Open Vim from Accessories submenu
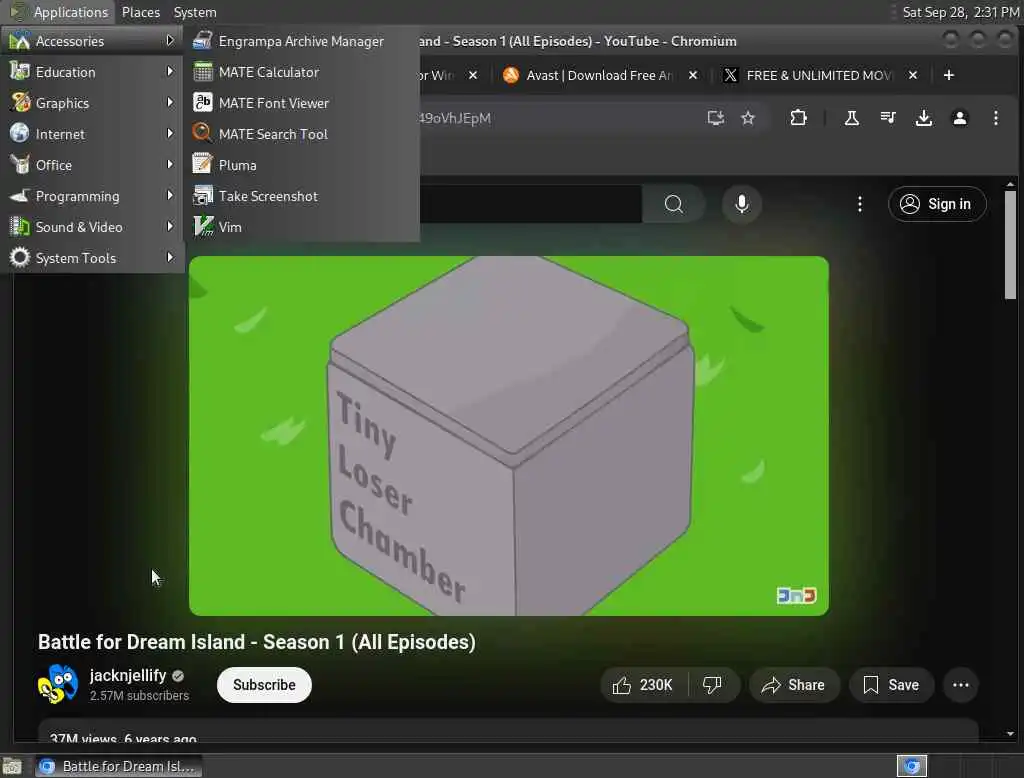Image resolution: width=1024 pixels, height=778 pixels. click(301, 227)
